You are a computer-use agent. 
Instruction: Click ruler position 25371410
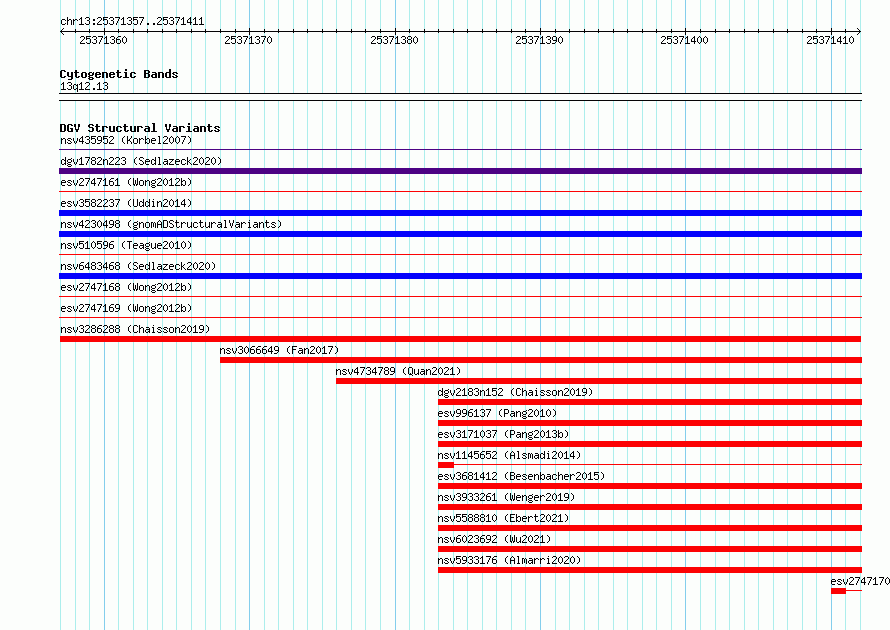pos(830,40)
